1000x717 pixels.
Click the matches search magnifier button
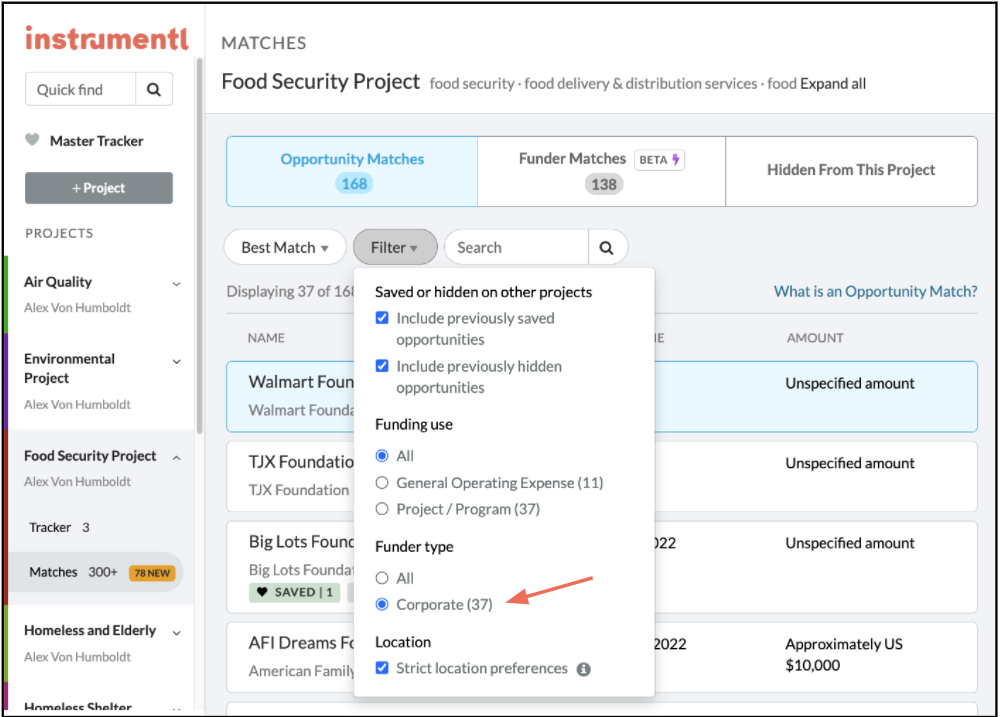point(607,247)
